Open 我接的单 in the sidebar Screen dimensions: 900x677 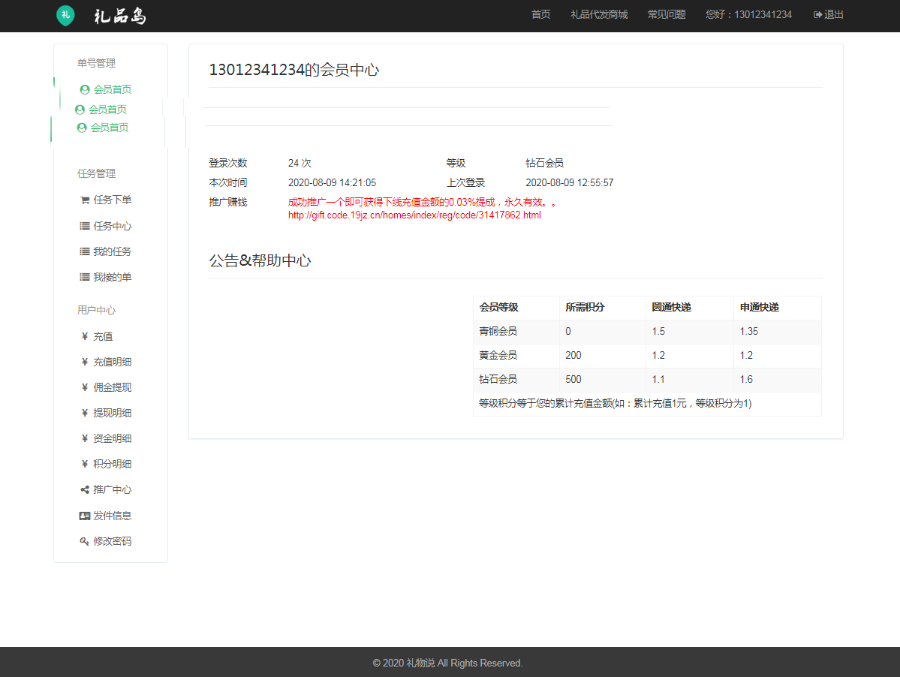[112, 277]
